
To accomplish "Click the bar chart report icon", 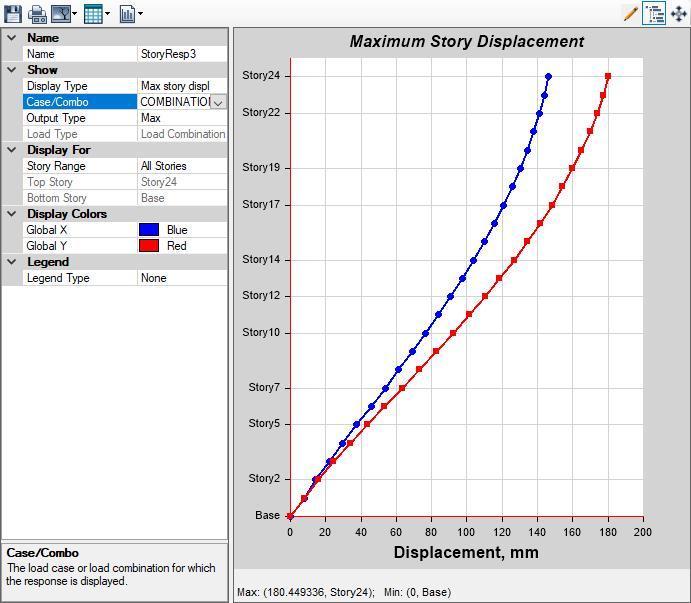I will pos(127,14).
